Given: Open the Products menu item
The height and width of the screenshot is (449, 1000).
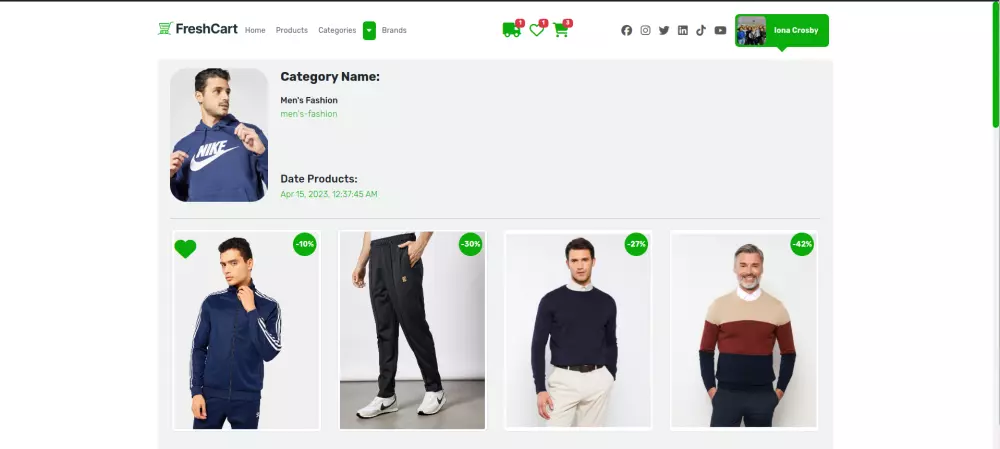Looking at the screenshot, I should pyautogui.click(x=291, y=31).
